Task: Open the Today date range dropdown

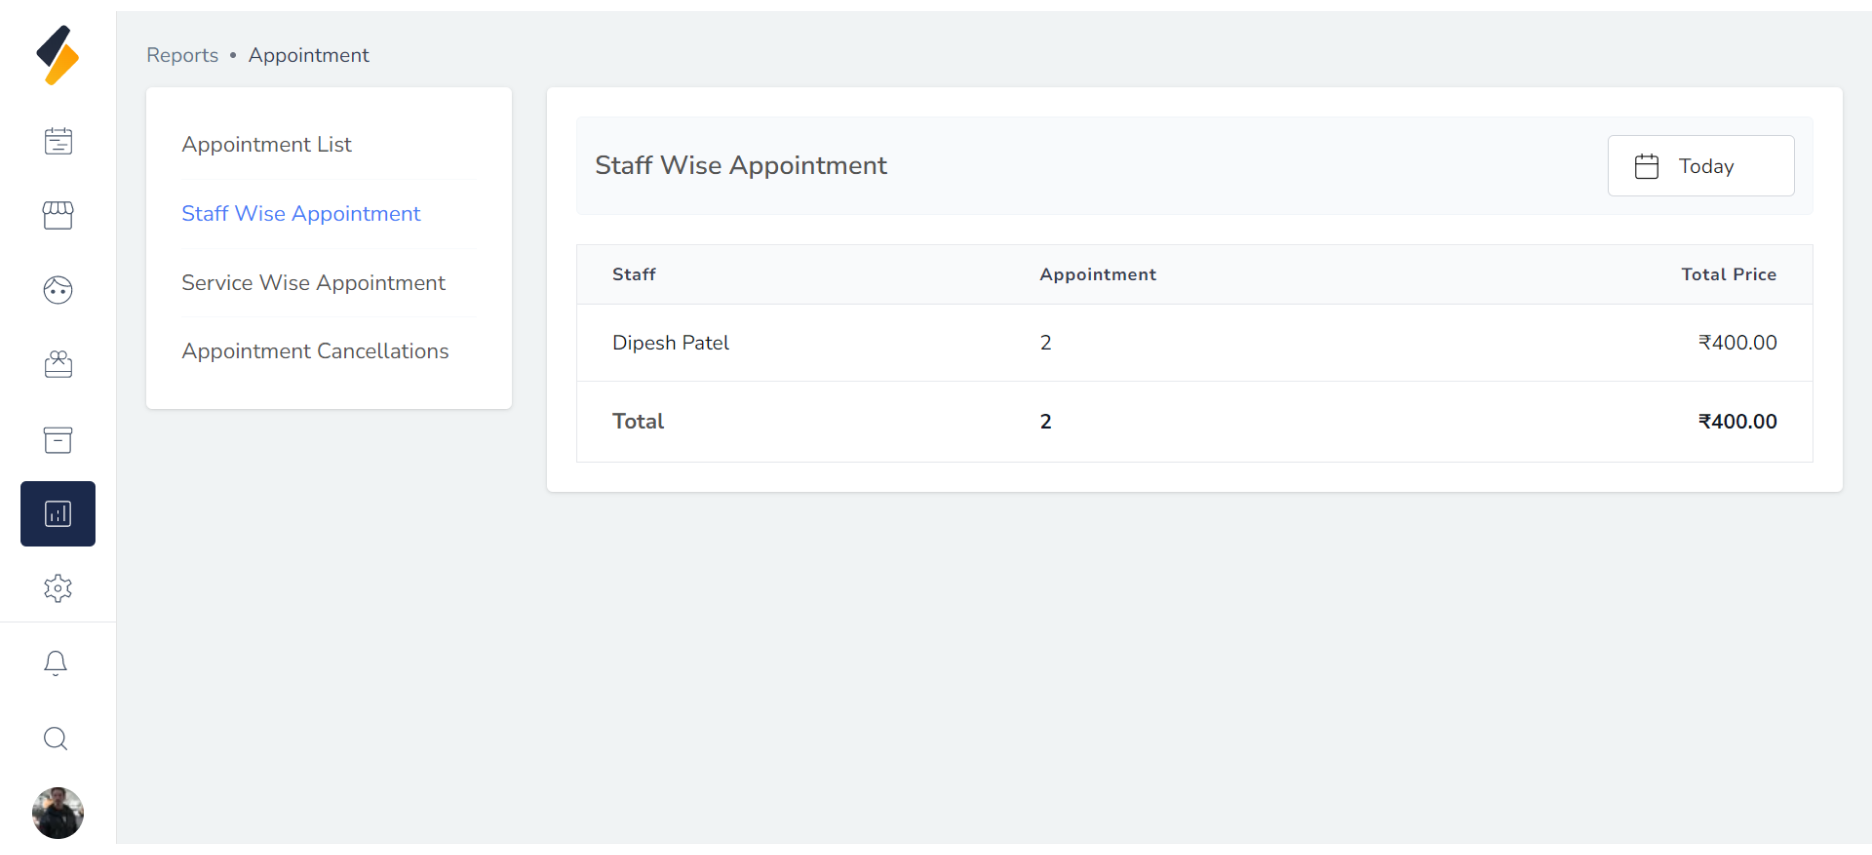Action: point(1701,166)
